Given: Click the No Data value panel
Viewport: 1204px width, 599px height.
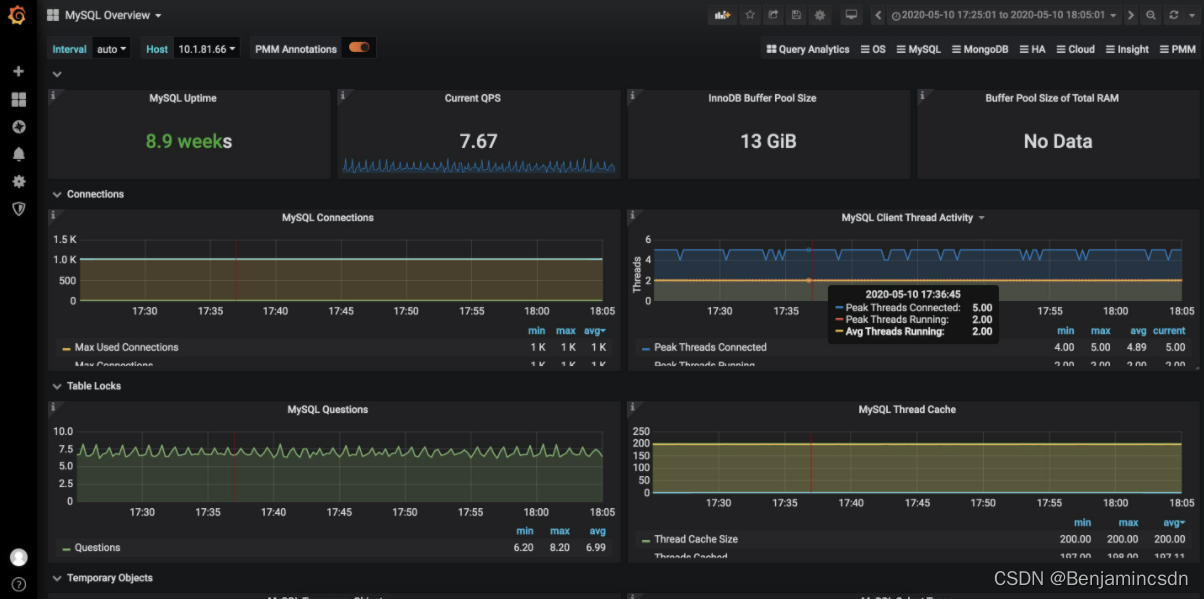Looking at the screenshot, I should point(1058,141).
